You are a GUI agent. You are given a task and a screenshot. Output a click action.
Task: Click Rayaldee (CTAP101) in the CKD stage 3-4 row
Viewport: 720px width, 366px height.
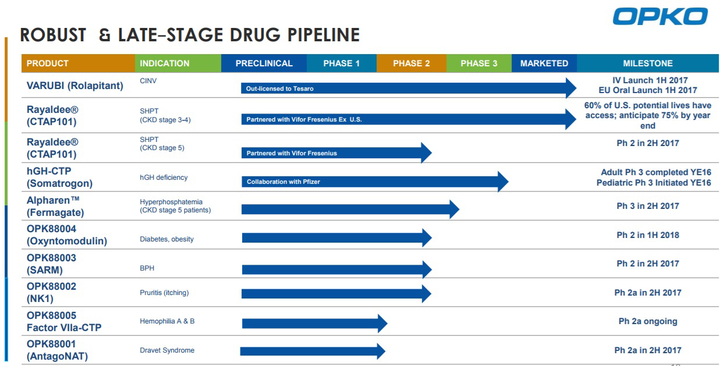click(52, 116)
